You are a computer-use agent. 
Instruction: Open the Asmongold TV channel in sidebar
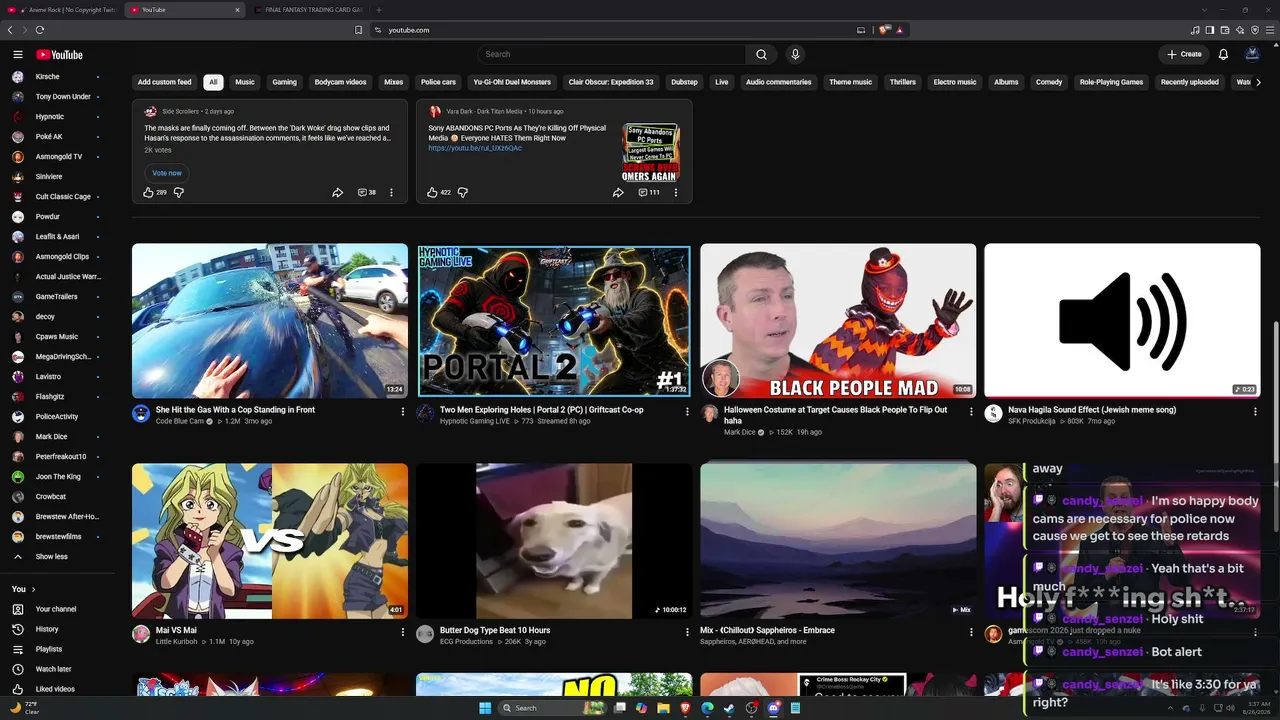coord(58,157)
